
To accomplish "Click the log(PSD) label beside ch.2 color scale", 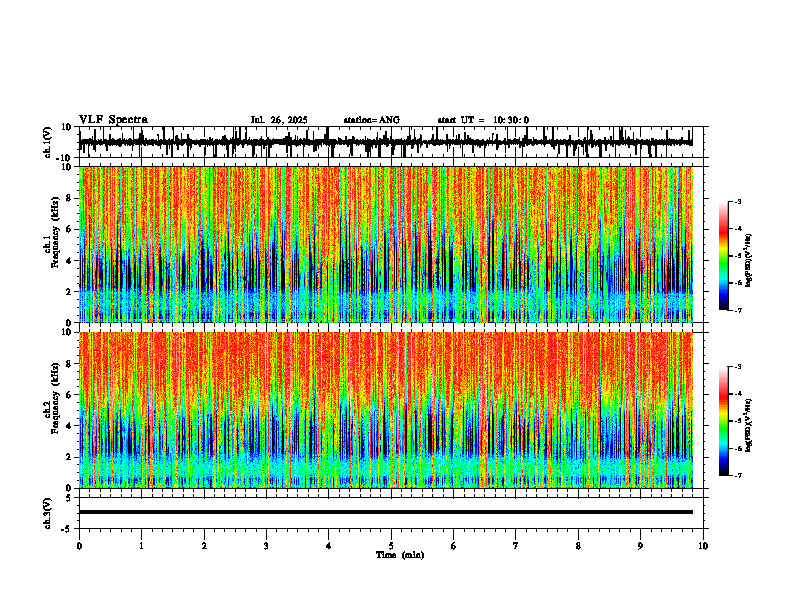I will tap(749, 425).
